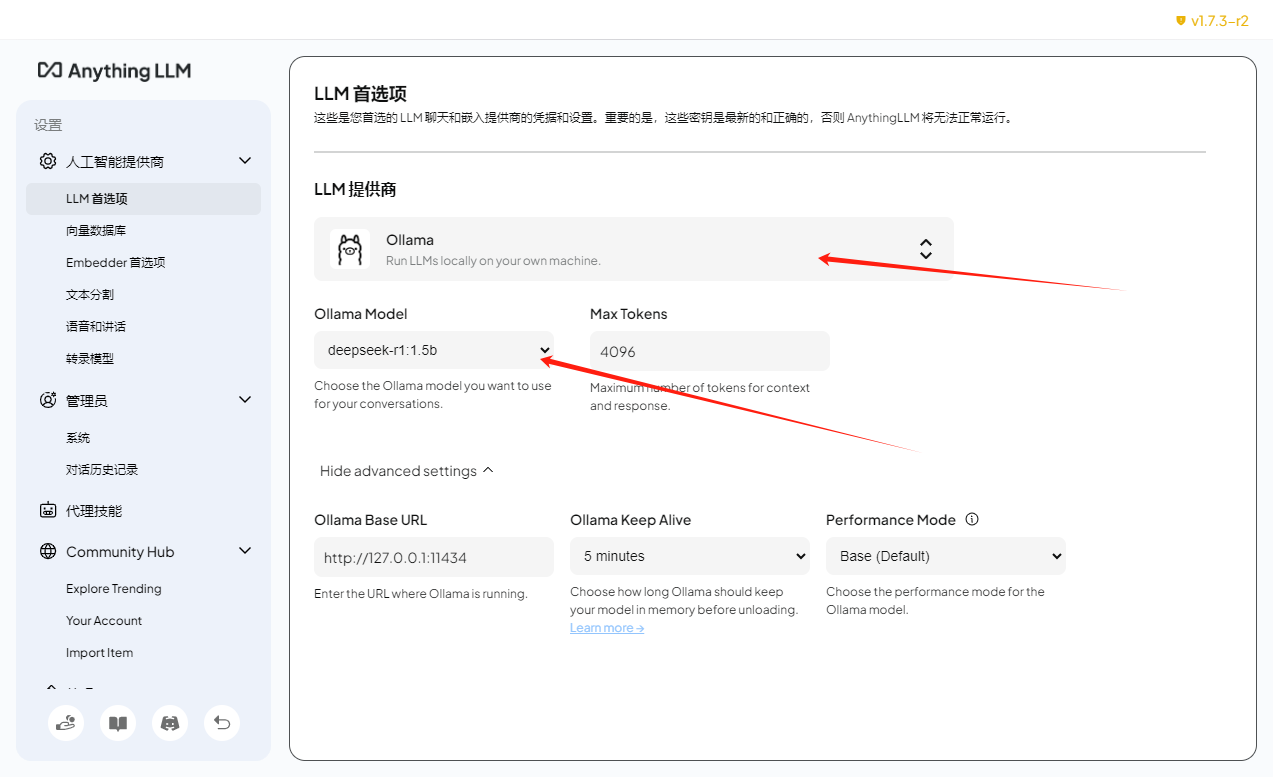Open the Performance Mode dropdown
This screenshot has height=777, width=1273.
click(x=946, y=556)
